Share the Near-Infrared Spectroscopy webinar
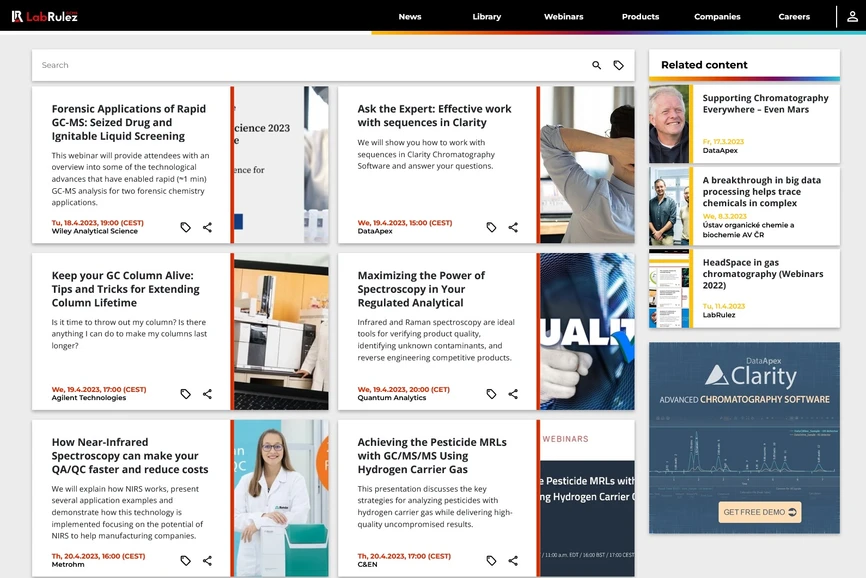This screenshot has width=866, height=578. [x=207, y=560]
